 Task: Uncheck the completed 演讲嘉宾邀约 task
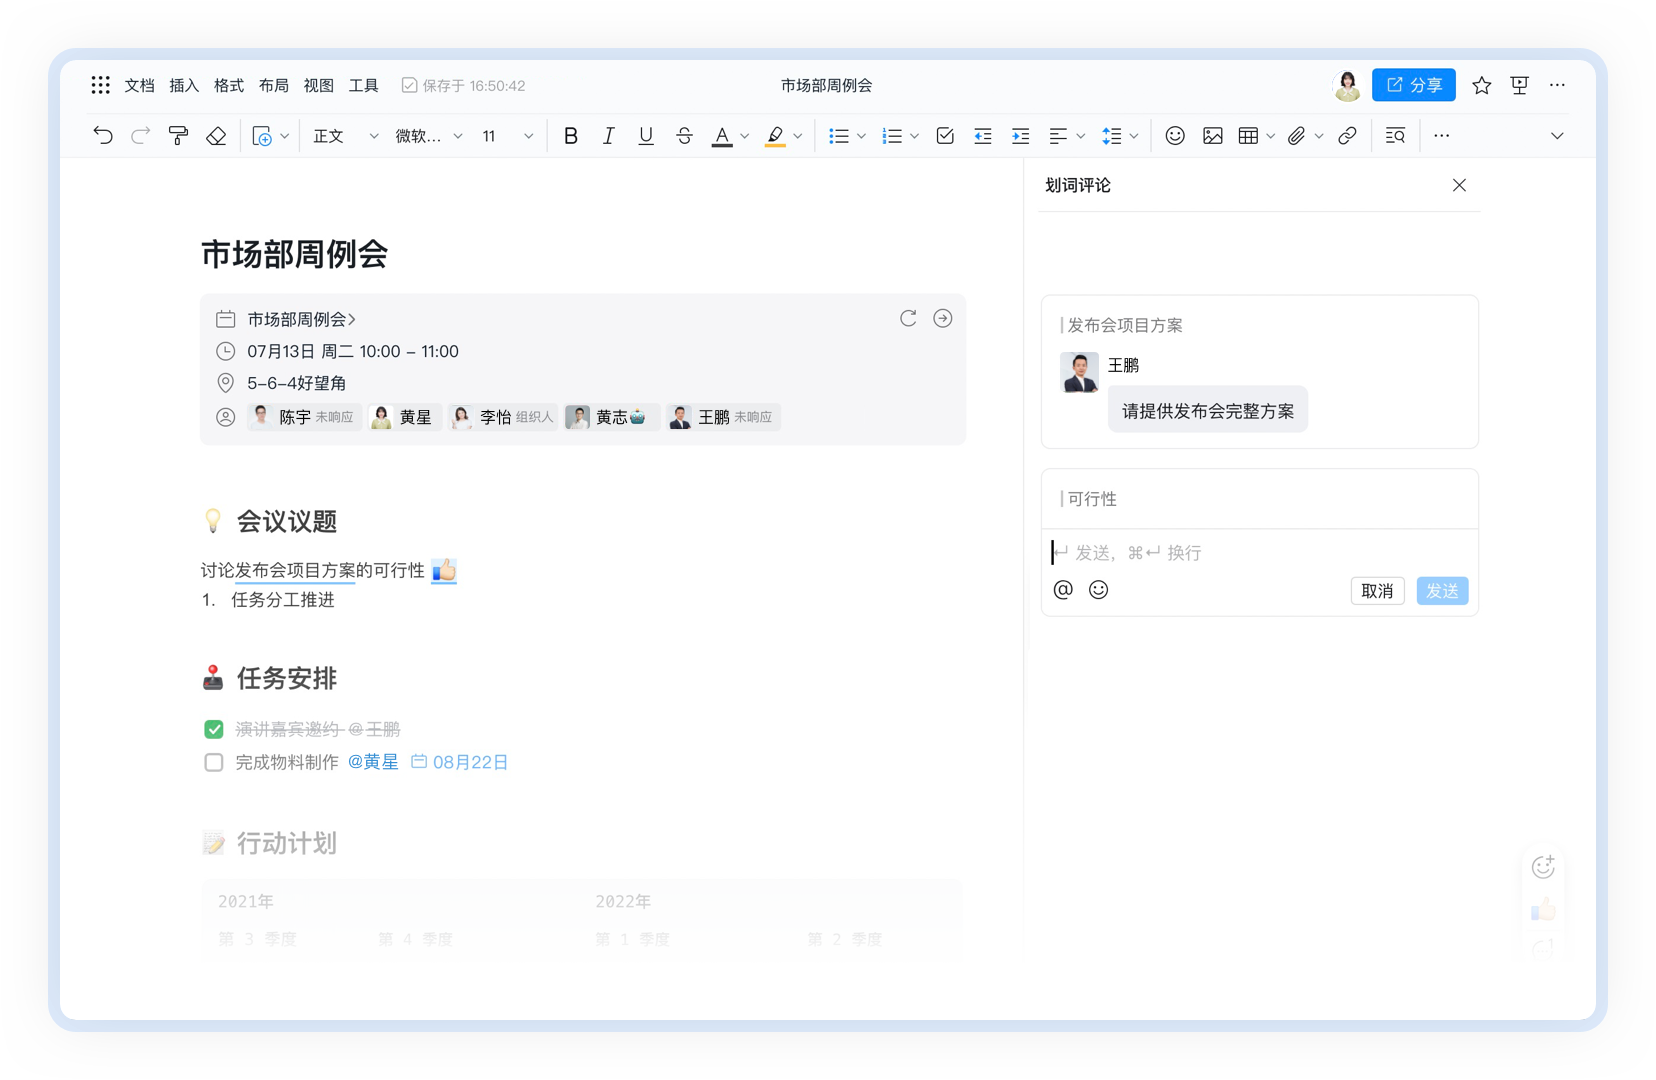click(213, 729)
